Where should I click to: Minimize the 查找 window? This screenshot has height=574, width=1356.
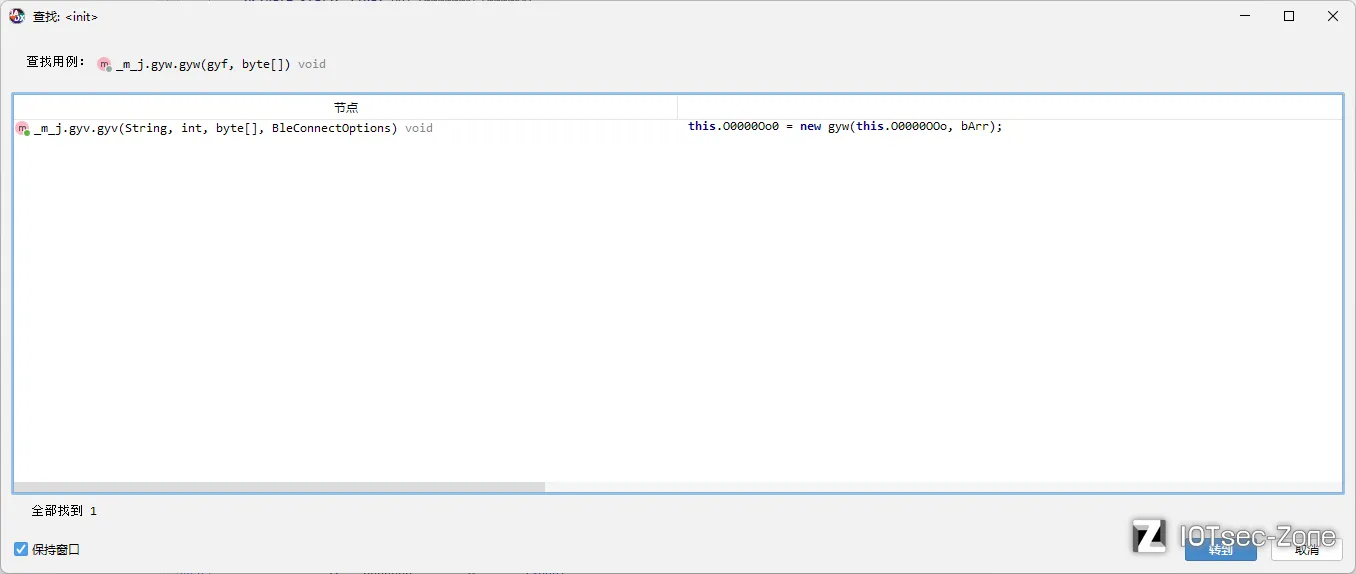(x=1245, y=16)
